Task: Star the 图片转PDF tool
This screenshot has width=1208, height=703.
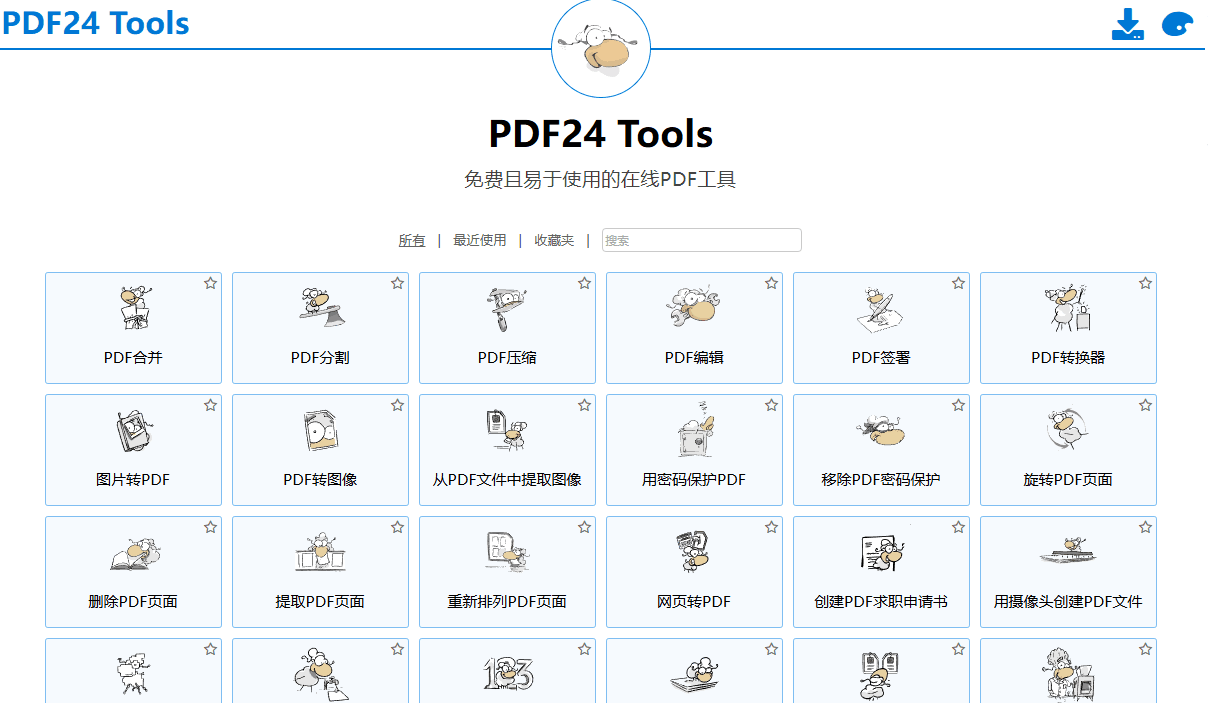Action: point(210,405)
